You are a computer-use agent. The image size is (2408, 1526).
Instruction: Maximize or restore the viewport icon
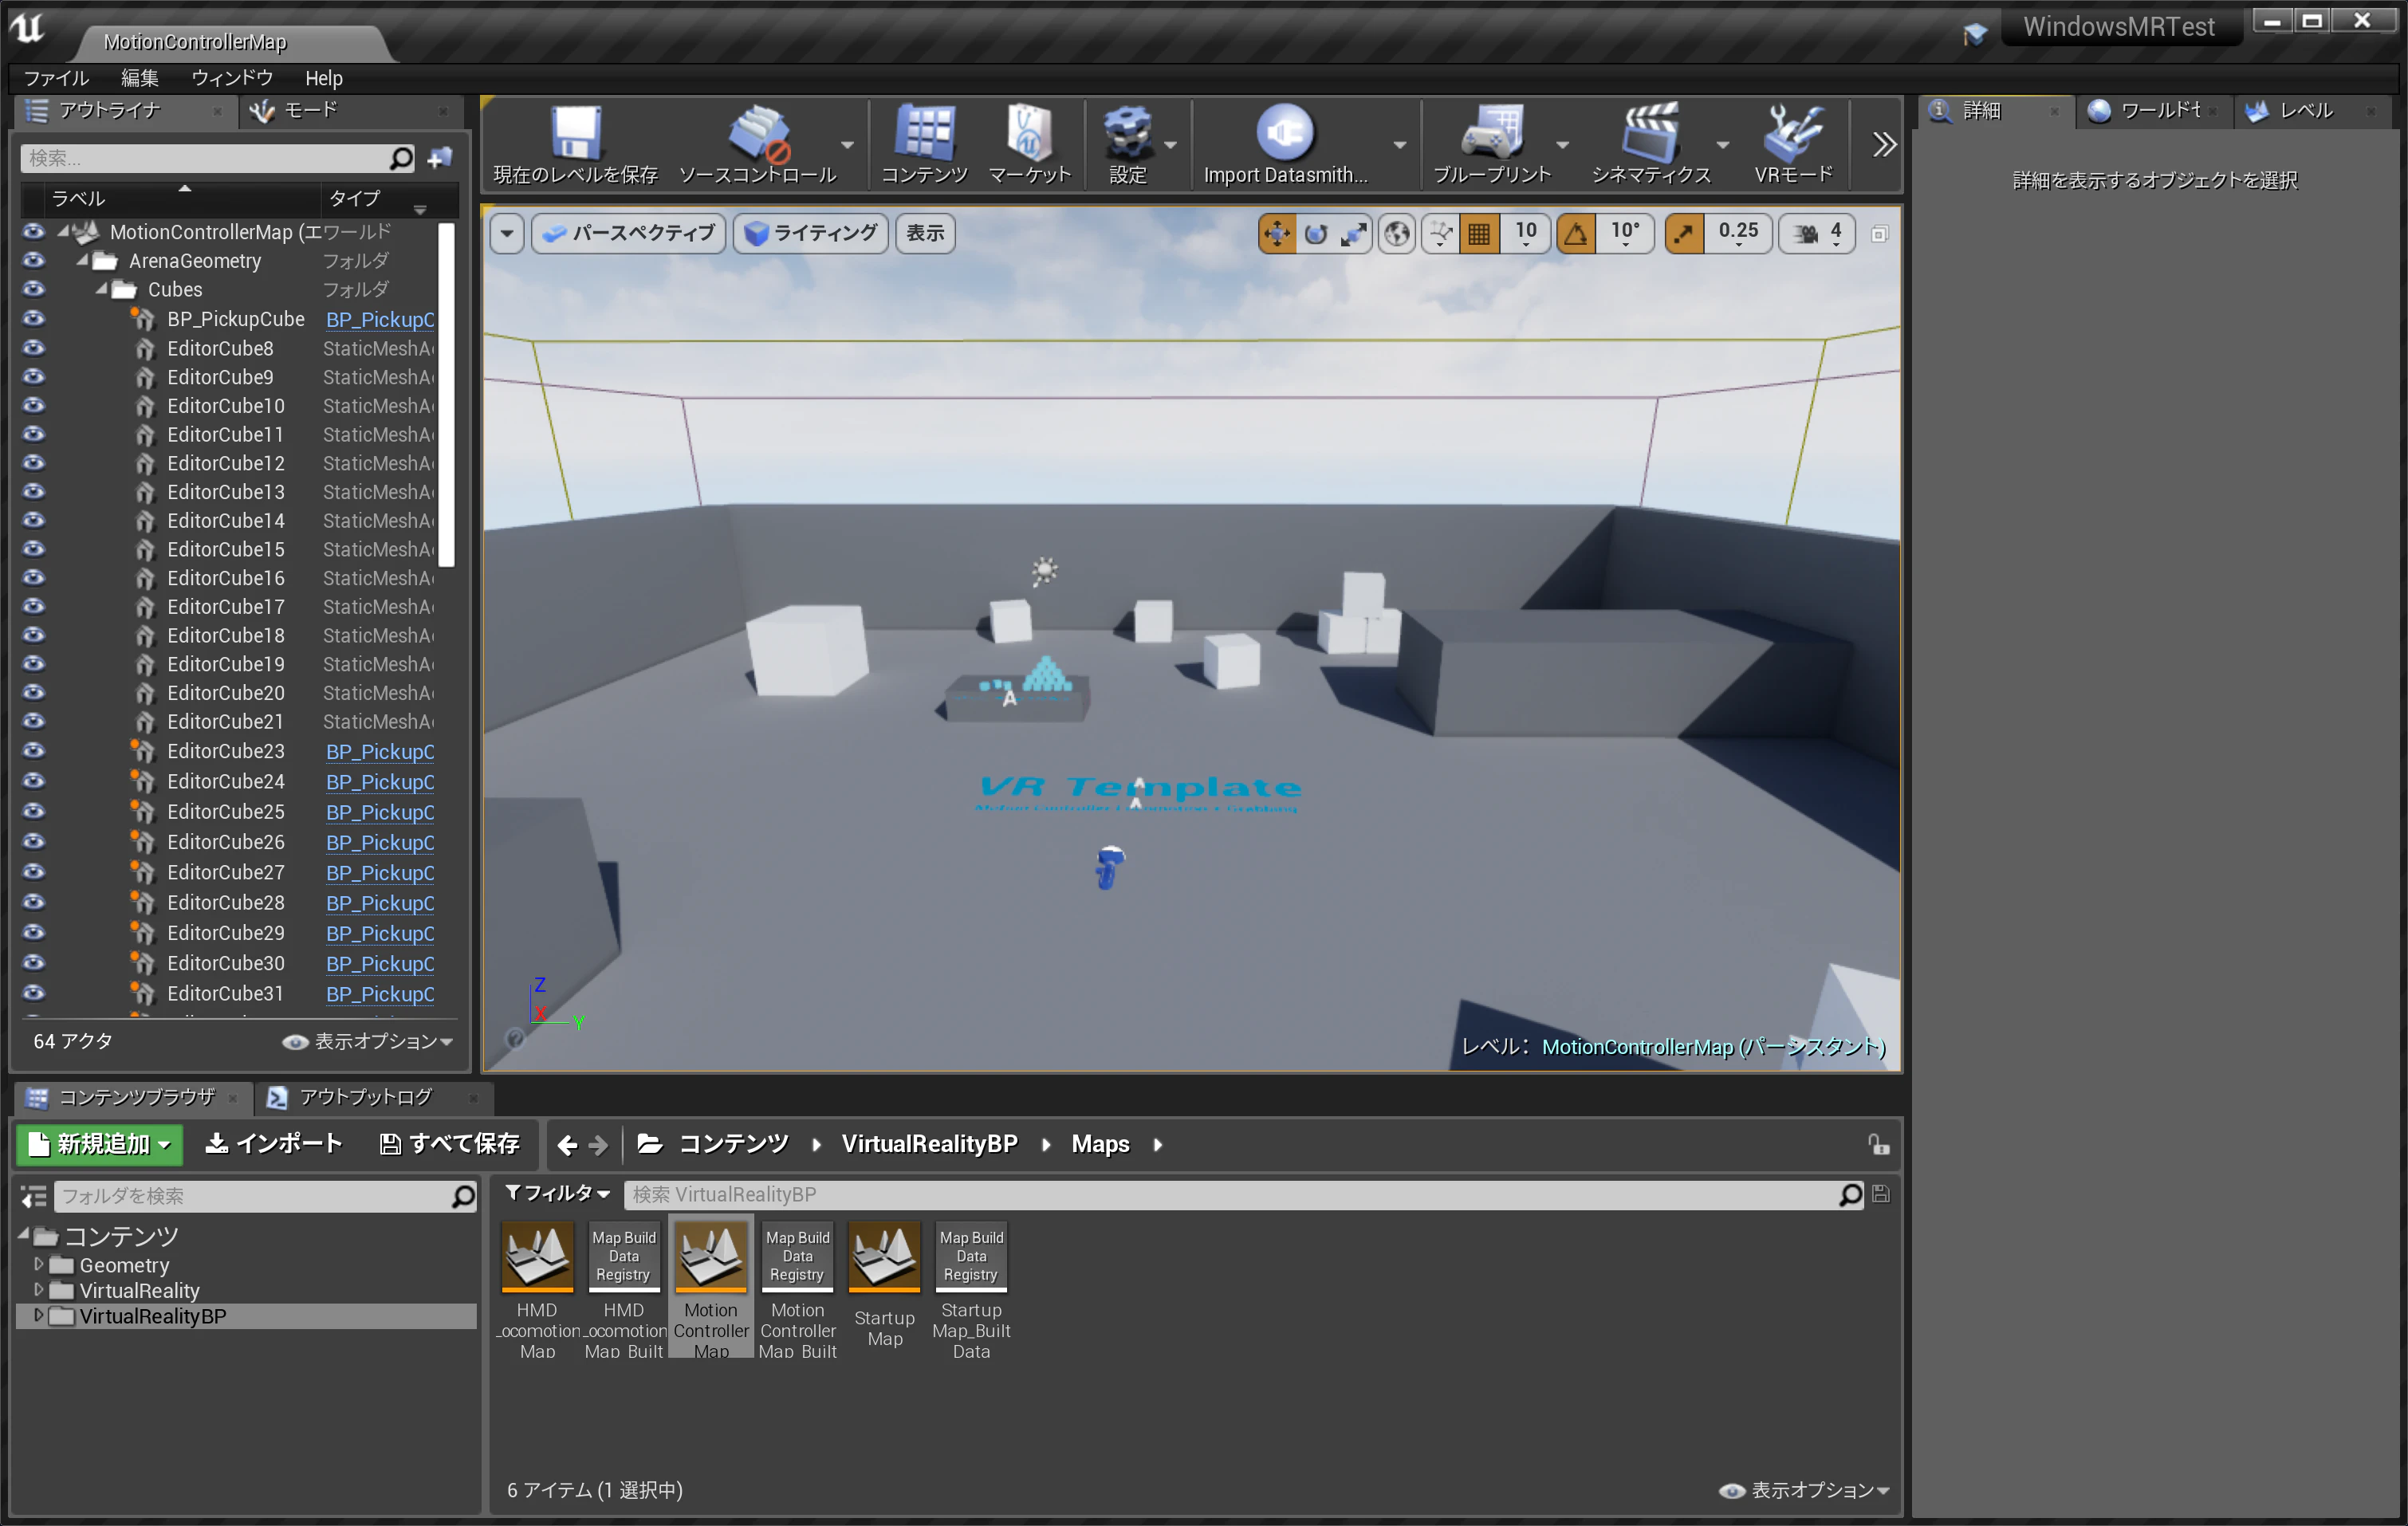pyautogui.click(x=1879, y=234)
